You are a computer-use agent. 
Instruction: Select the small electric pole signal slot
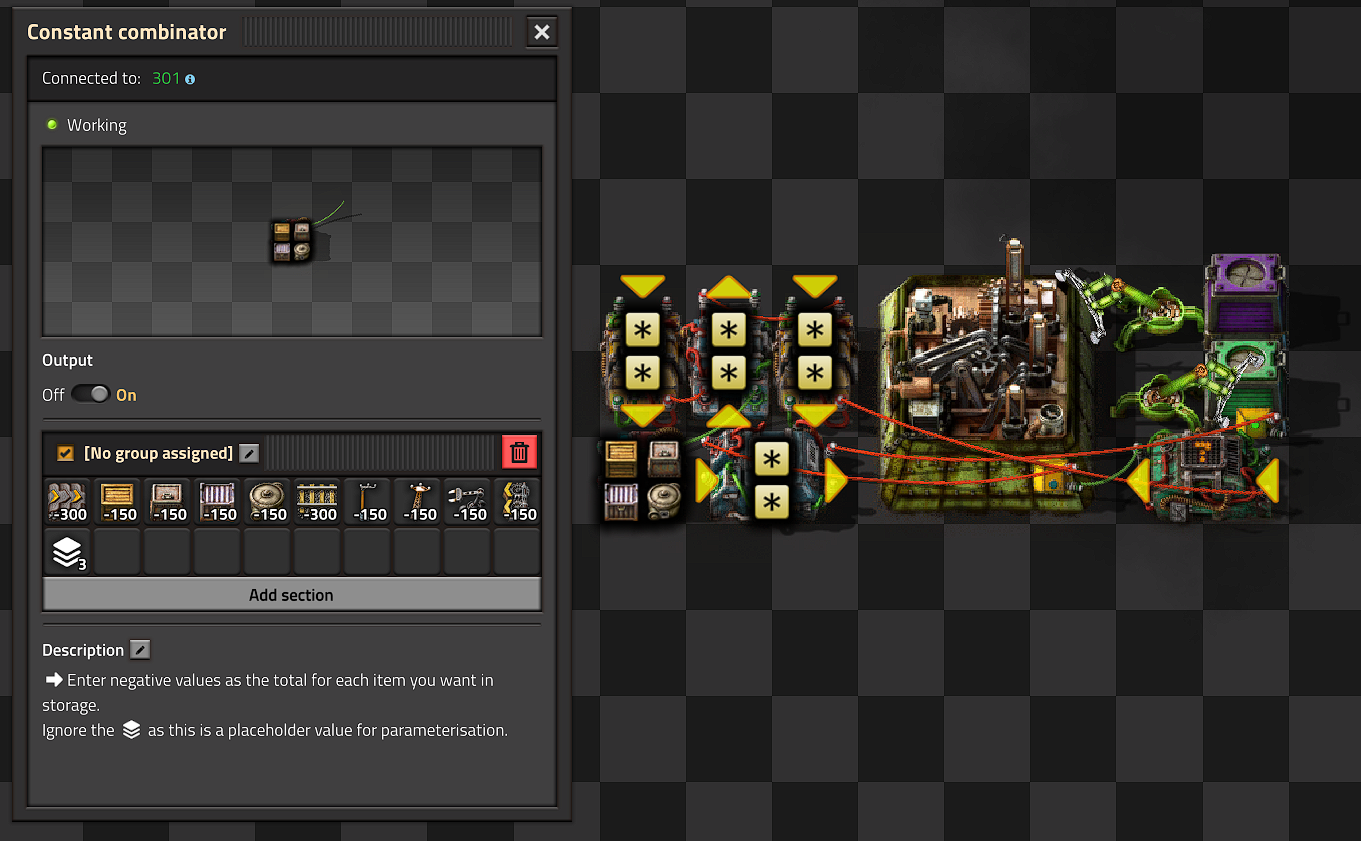coord(368,501)
